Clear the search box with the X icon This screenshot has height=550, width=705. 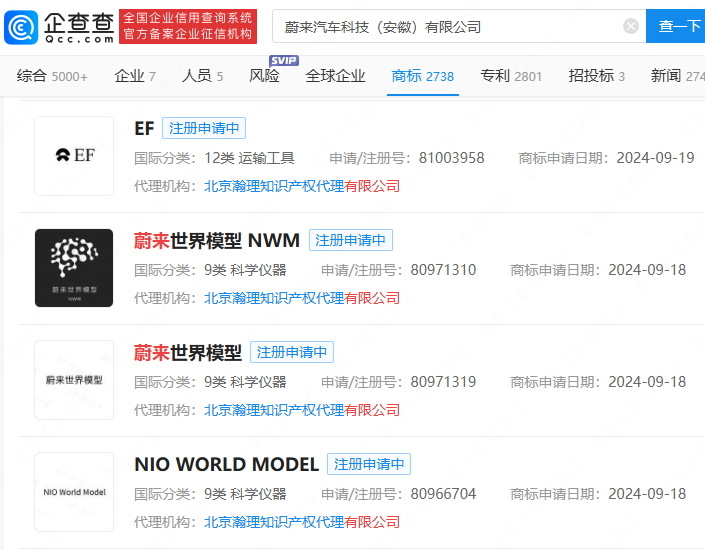tap(631, 26)
